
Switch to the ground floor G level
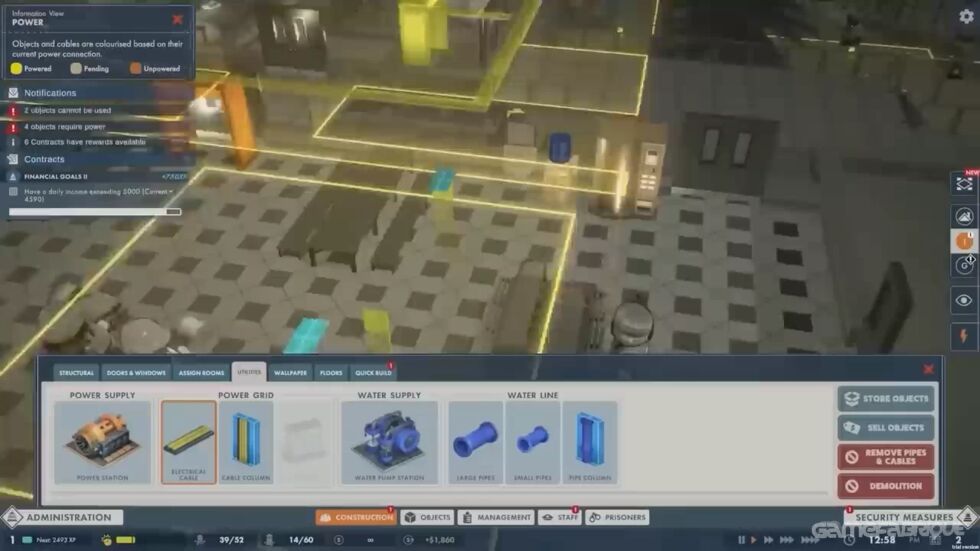coord(964,266)
